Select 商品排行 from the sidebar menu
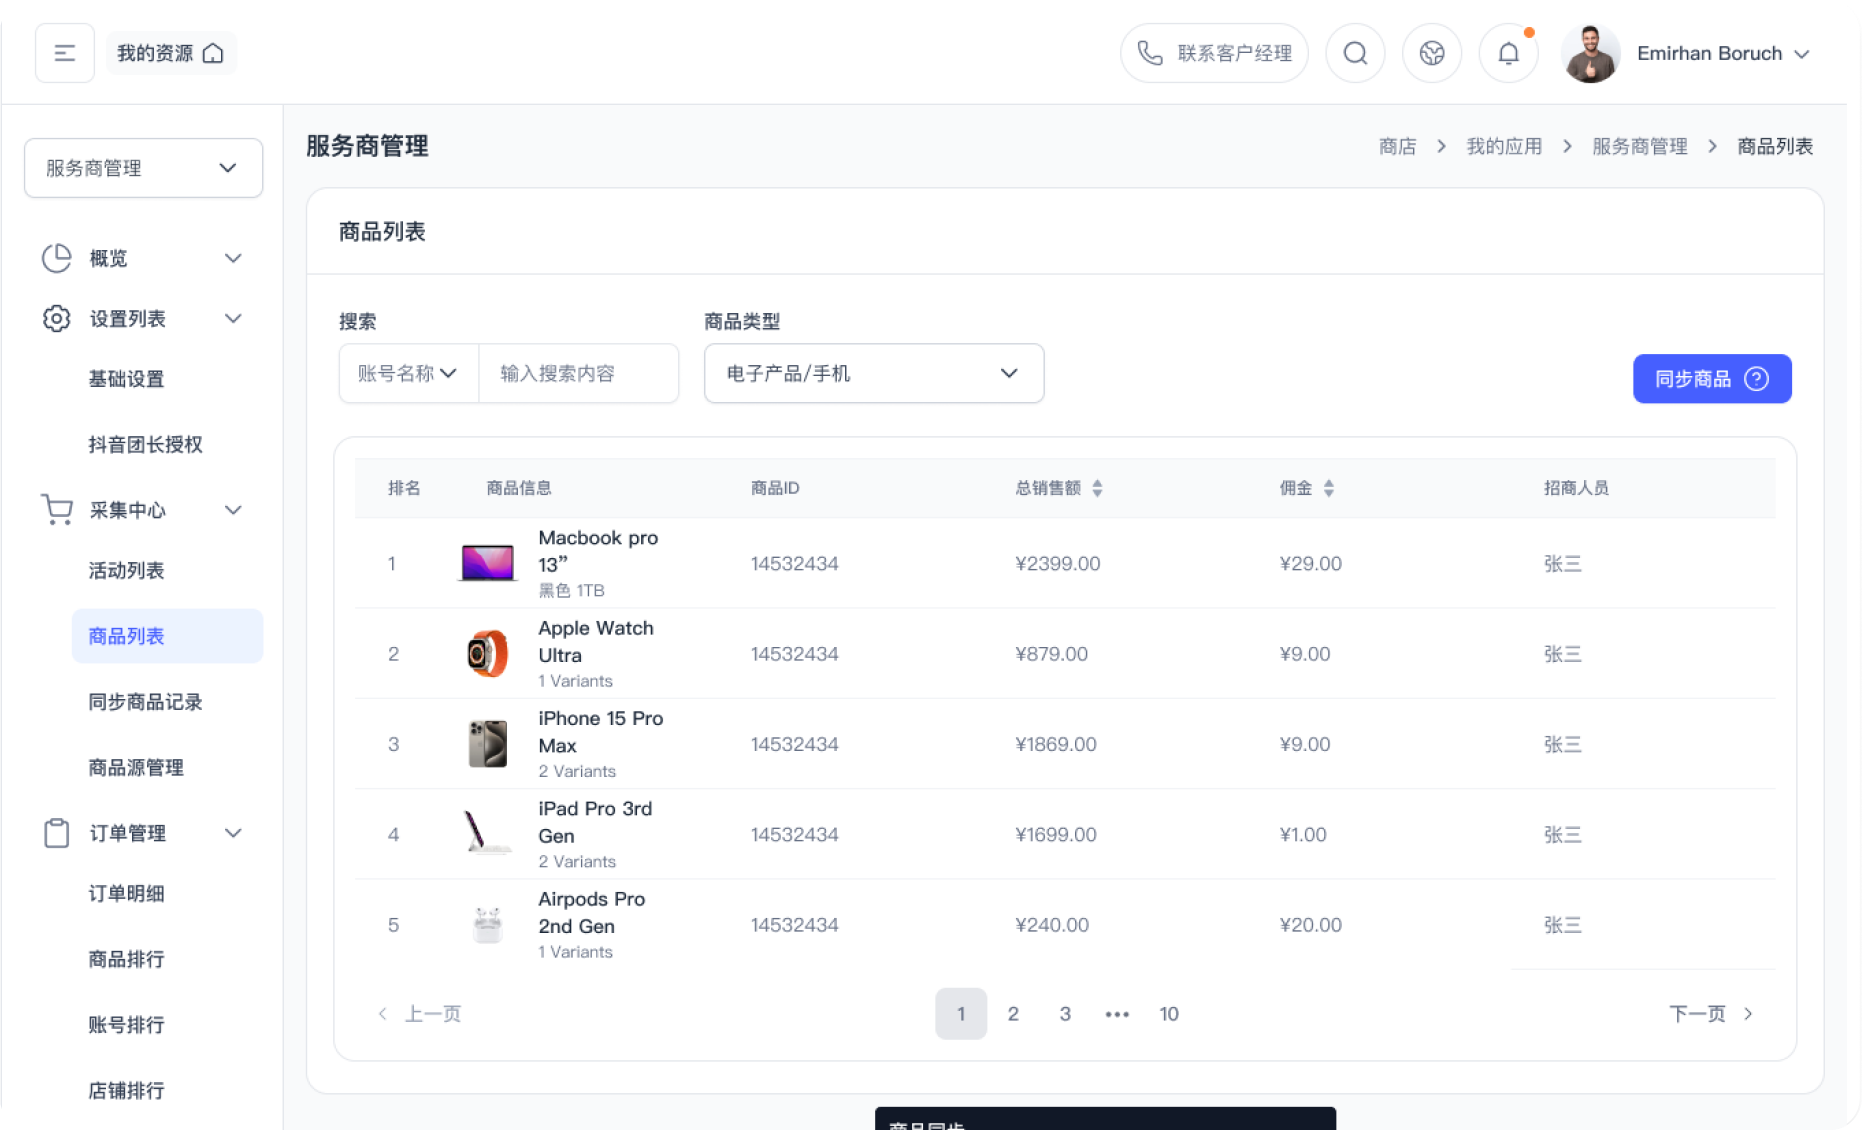1862x1130 pixels. point(126,959)
